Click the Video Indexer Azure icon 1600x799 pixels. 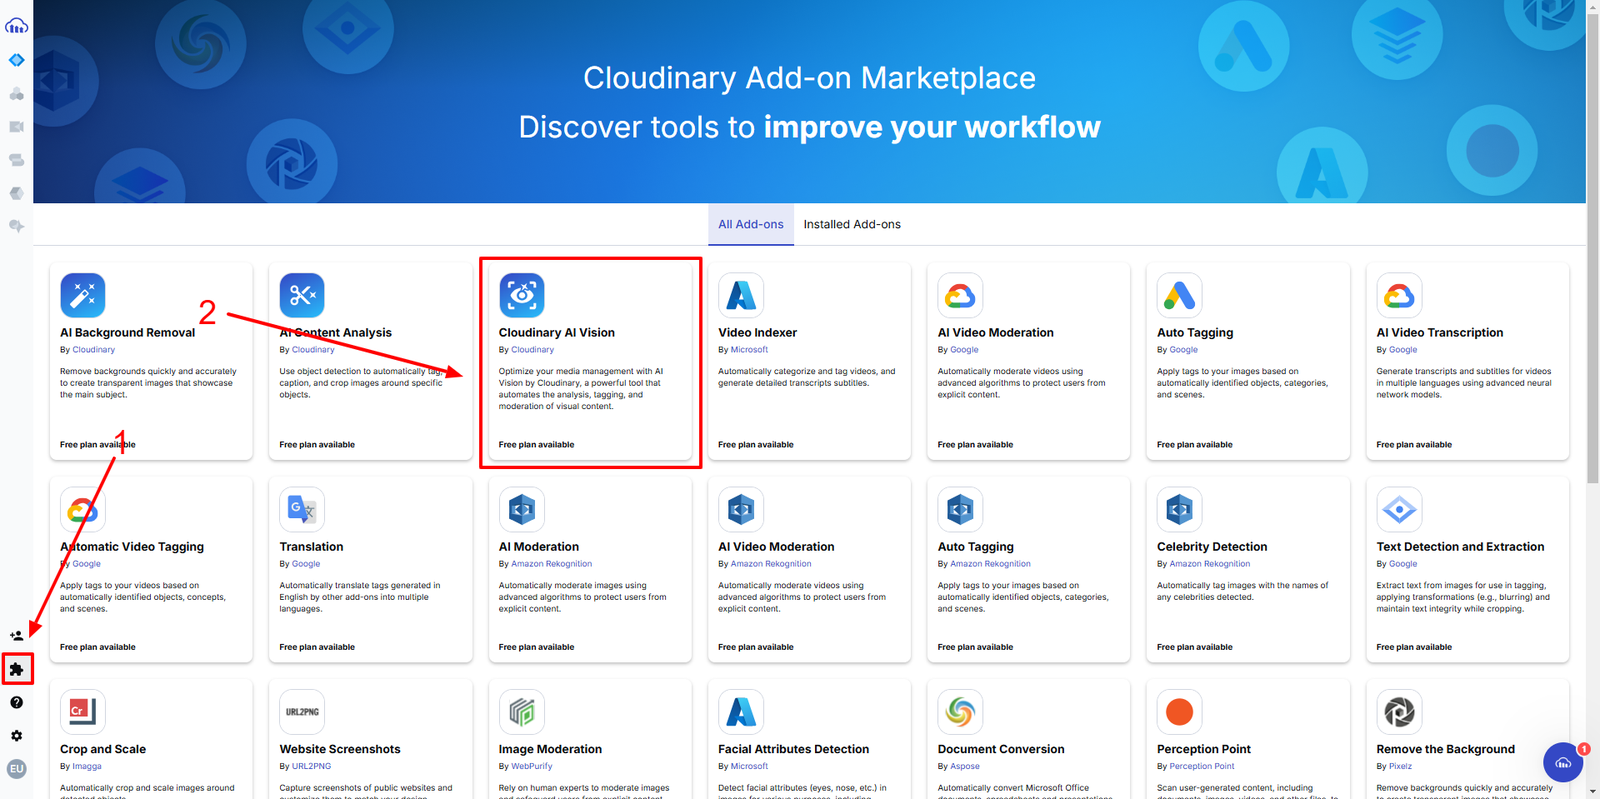tap(741, 295)
